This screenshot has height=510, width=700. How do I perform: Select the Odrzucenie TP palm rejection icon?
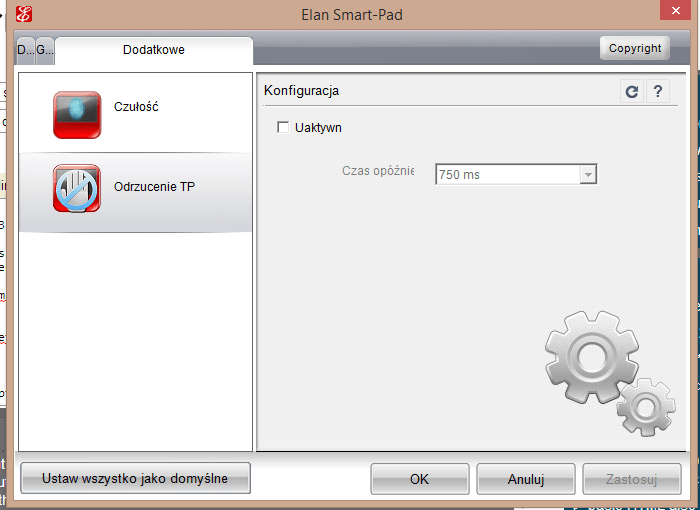point(77,188)
